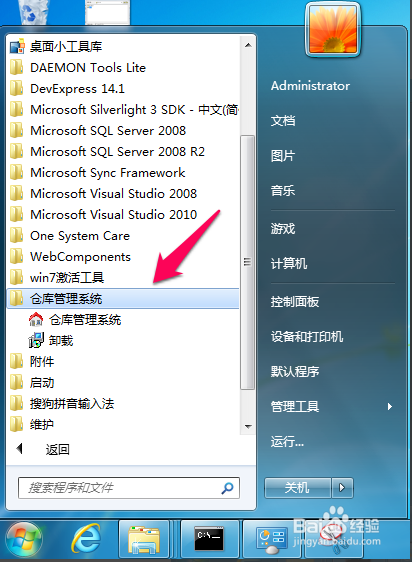
Task: Open the control panel taskbar button
Action: (272, 540)
